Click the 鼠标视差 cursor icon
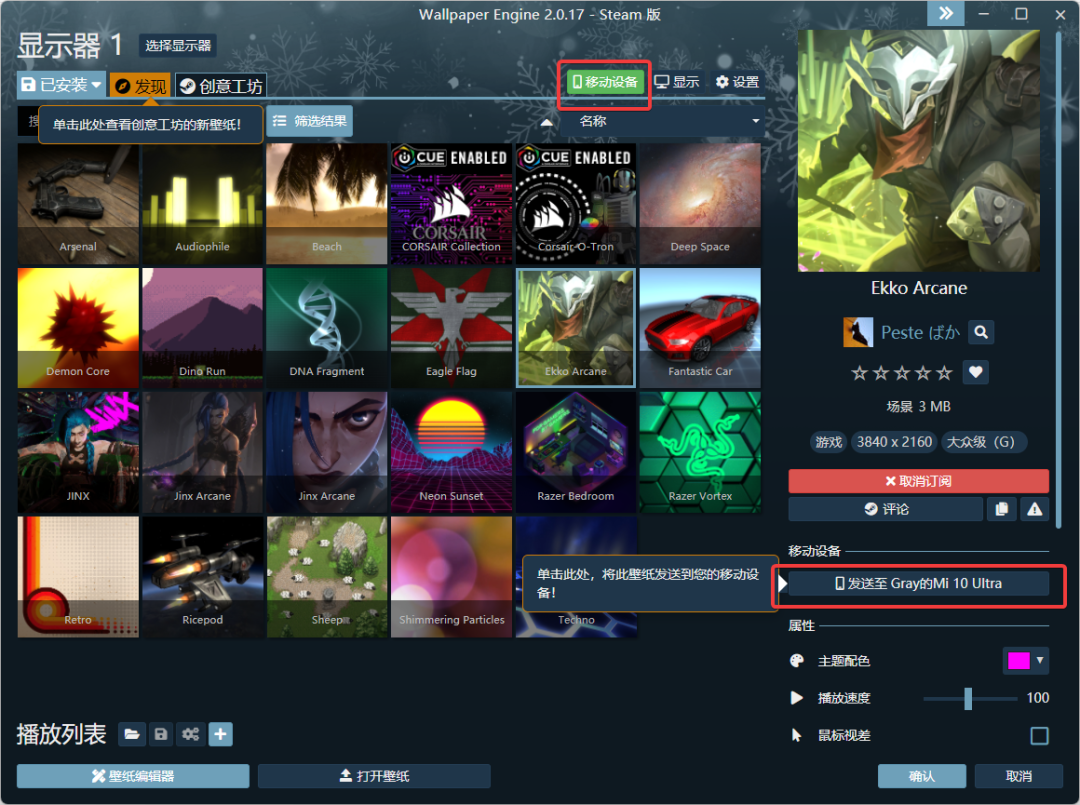1080x805 pixels. click(x=797, y=735)
